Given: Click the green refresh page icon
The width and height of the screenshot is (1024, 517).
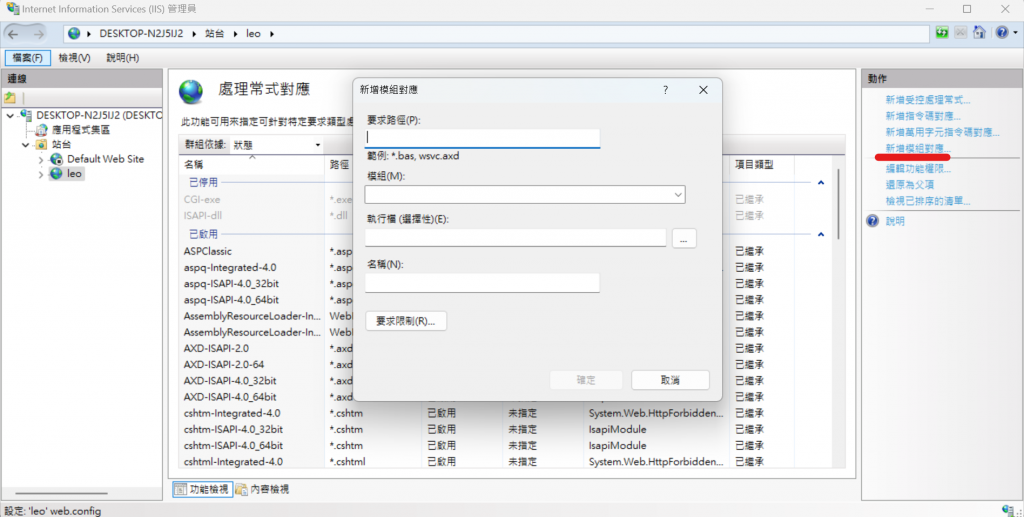Looking at the screenshot, I should point(942,33).
